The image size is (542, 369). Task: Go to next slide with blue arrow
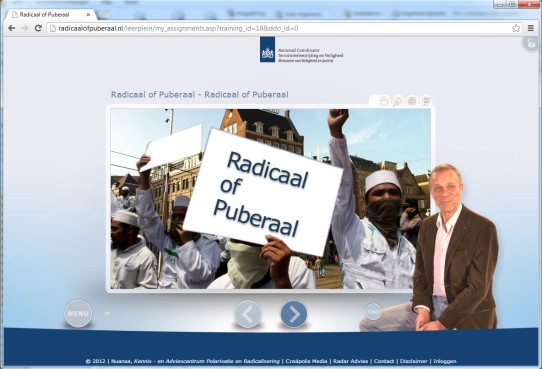(293, 314)
